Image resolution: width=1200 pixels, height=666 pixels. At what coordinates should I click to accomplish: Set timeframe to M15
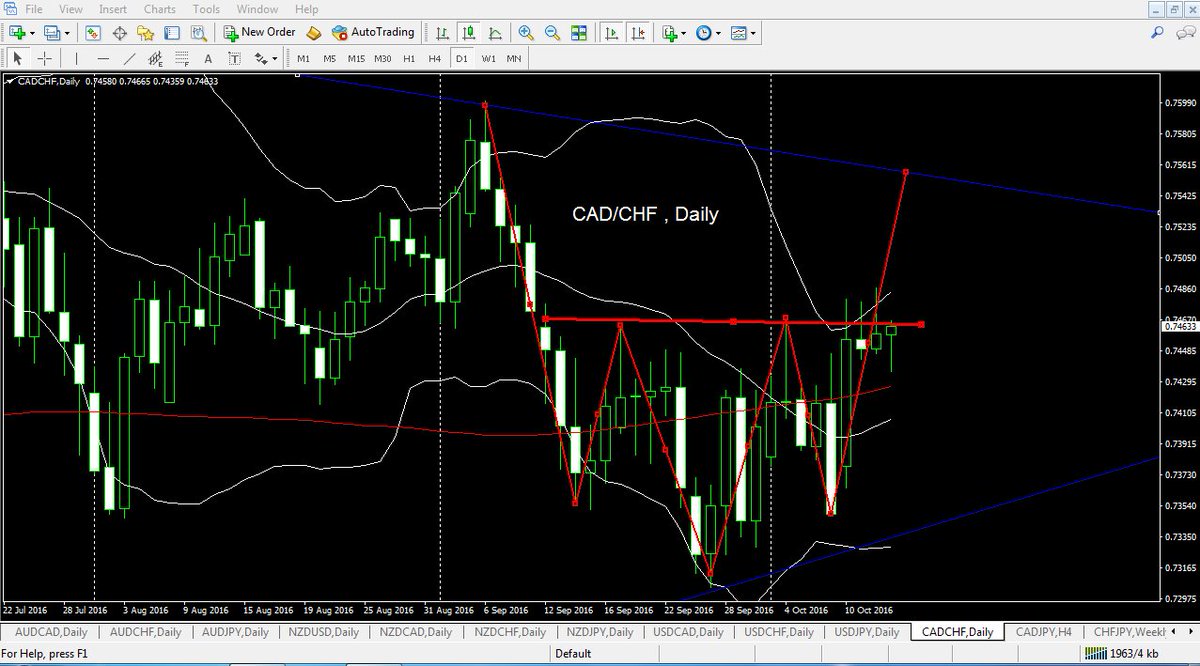click(356, 59)
